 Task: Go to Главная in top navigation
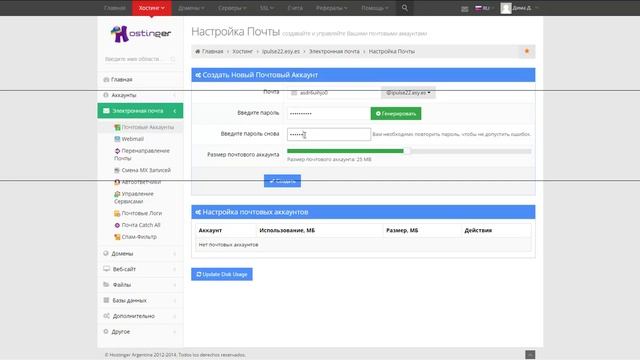click(115, 8)
